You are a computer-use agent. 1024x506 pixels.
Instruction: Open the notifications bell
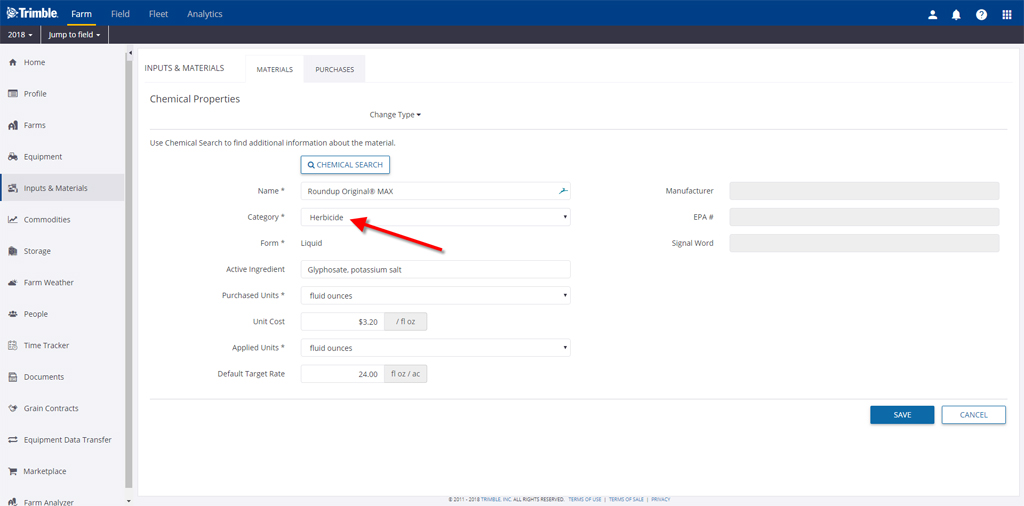(x=956, y=14)
